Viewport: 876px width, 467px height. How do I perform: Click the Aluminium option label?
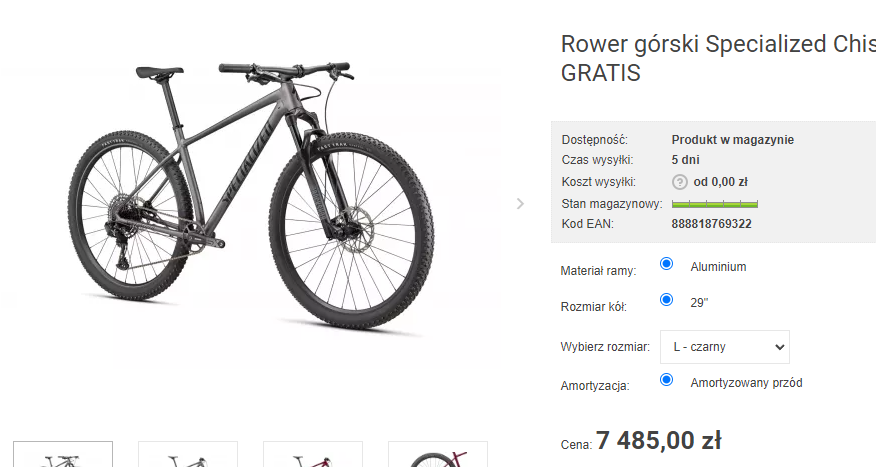click(x=718, y=267)
